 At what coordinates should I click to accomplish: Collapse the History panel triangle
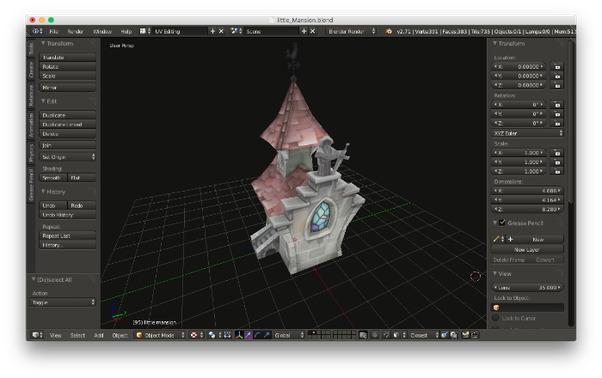43,191
